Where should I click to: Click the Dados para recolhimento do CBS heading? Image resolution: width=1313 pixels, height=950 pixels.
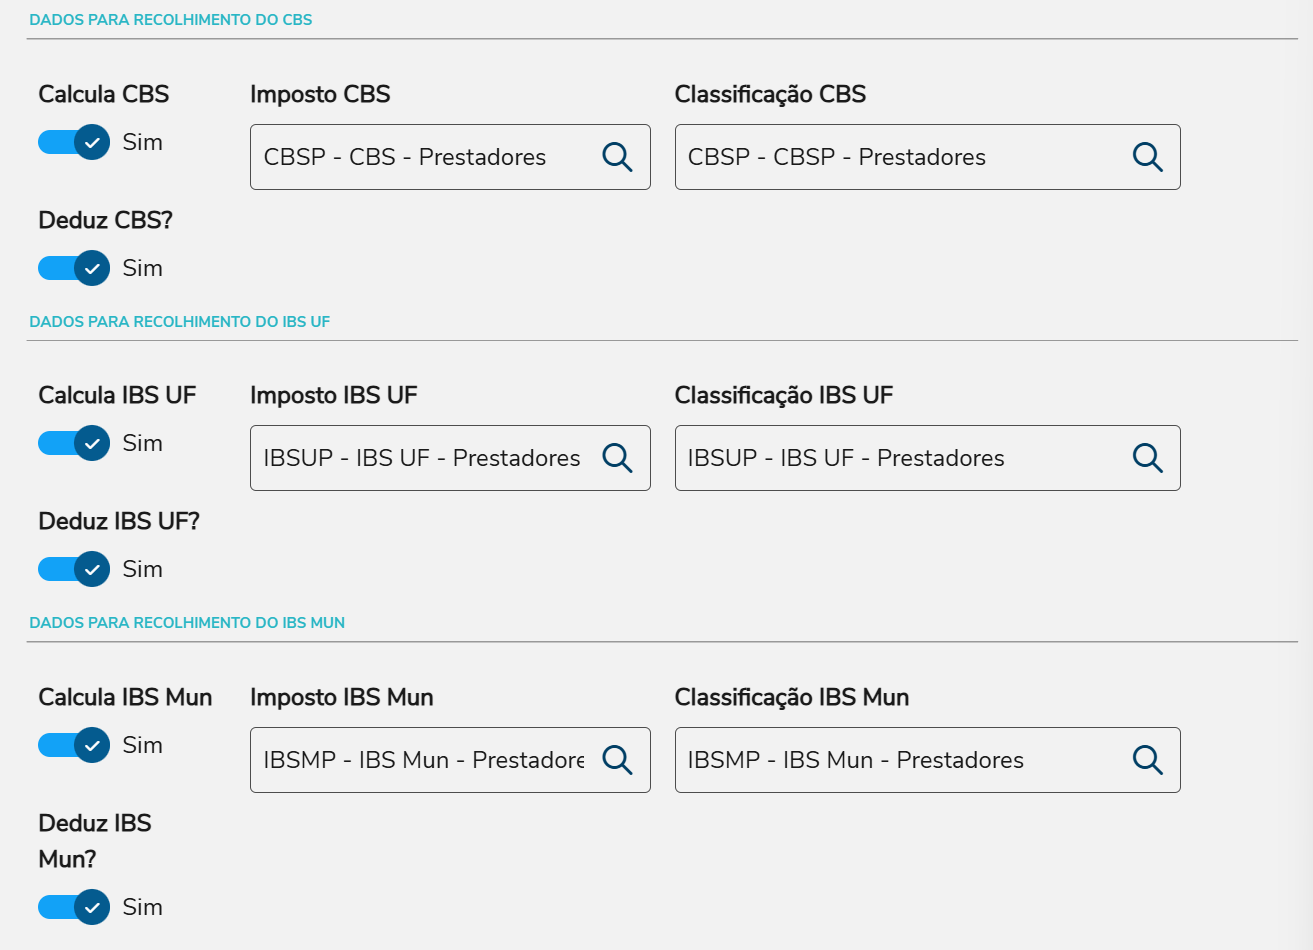click(x=171, y=20)
